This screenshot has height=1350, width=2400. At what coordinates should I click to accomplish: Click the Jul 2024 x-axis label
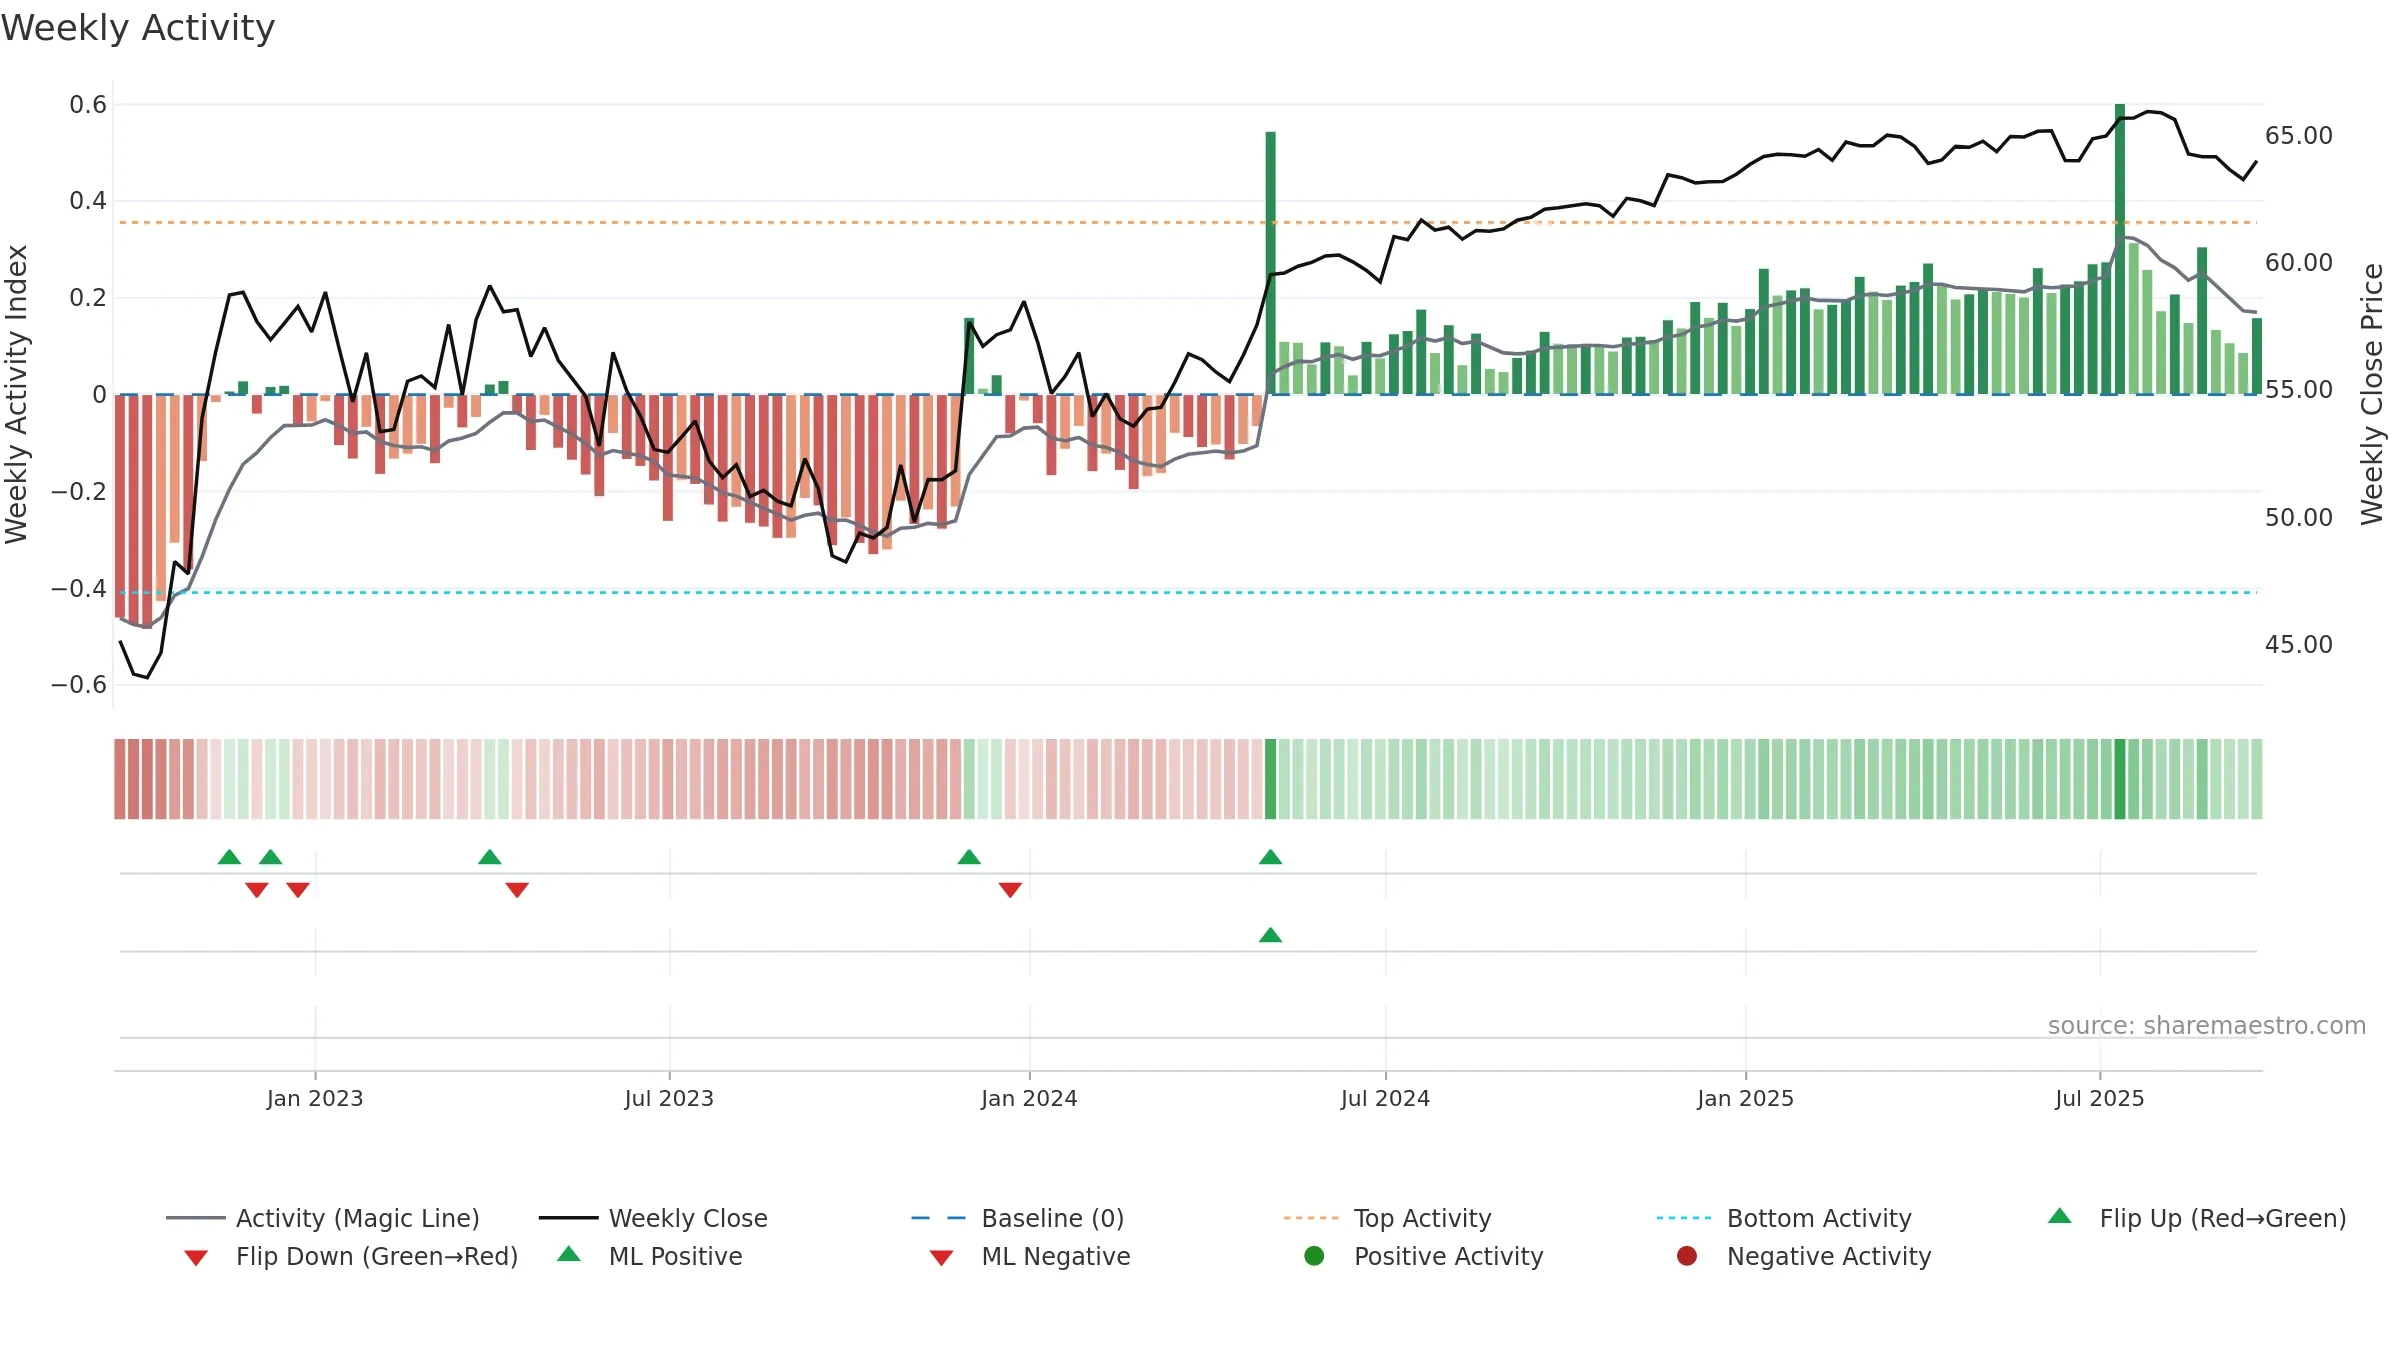pyautogui.click(x=1385, y=1099)
